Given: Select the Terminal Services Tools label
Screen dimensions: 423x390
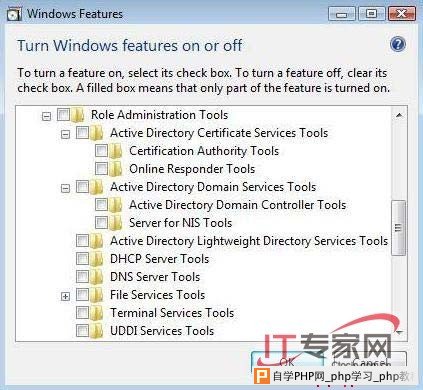Looking at the screenshot, I should [172, 313].
